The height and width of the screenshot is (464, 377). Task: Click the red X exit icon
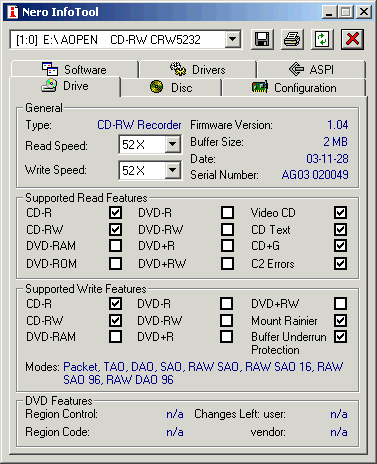[x=352, y=39]
